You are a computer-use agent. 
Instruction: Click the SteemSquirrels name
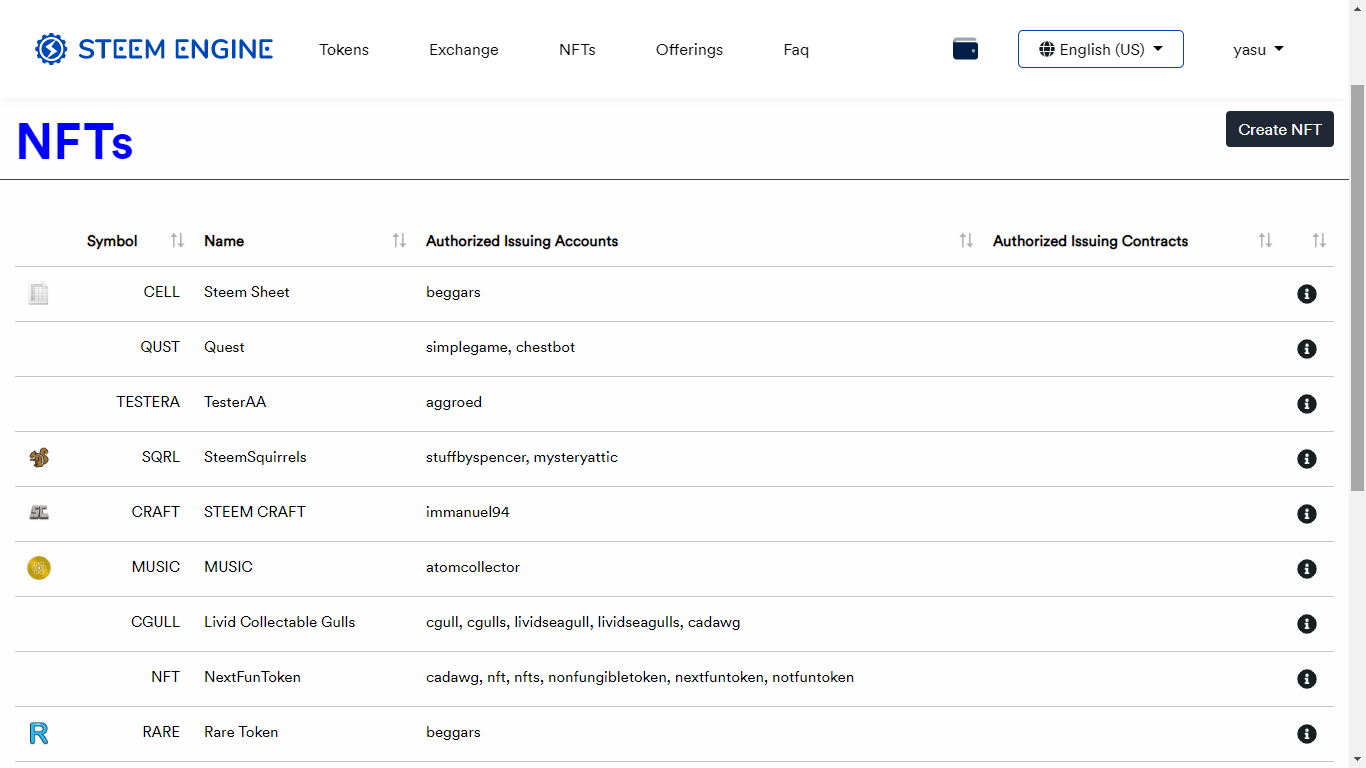pos(255,457)
